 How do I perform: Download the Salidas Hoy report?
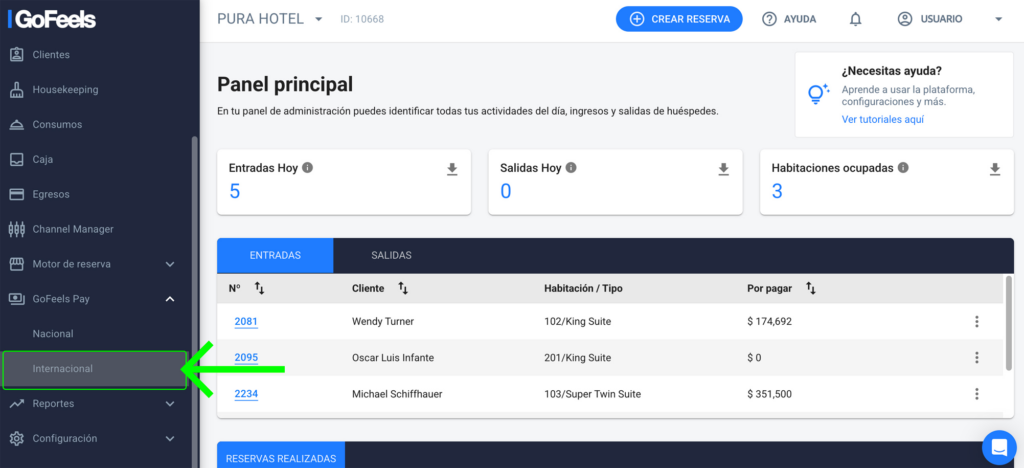724,170
